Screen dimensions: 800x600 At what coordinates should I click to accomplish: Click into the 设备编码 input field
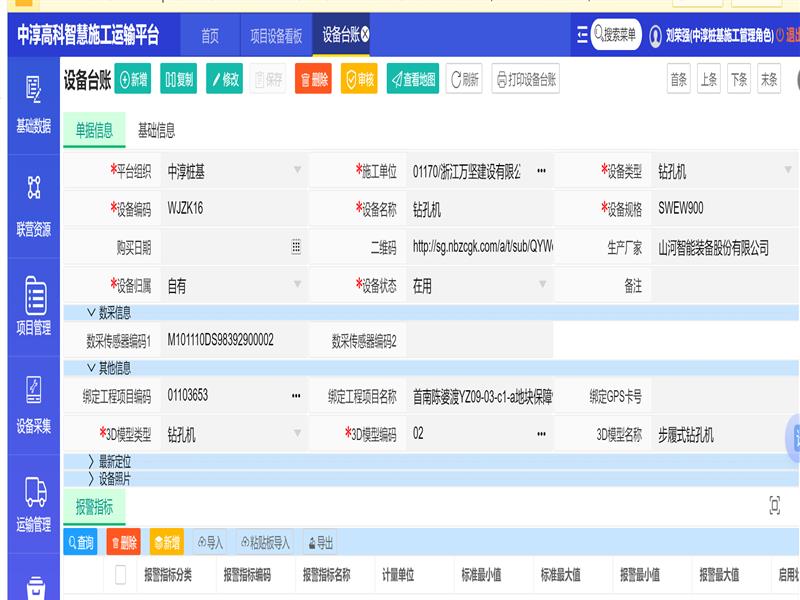tap(230, 209)
